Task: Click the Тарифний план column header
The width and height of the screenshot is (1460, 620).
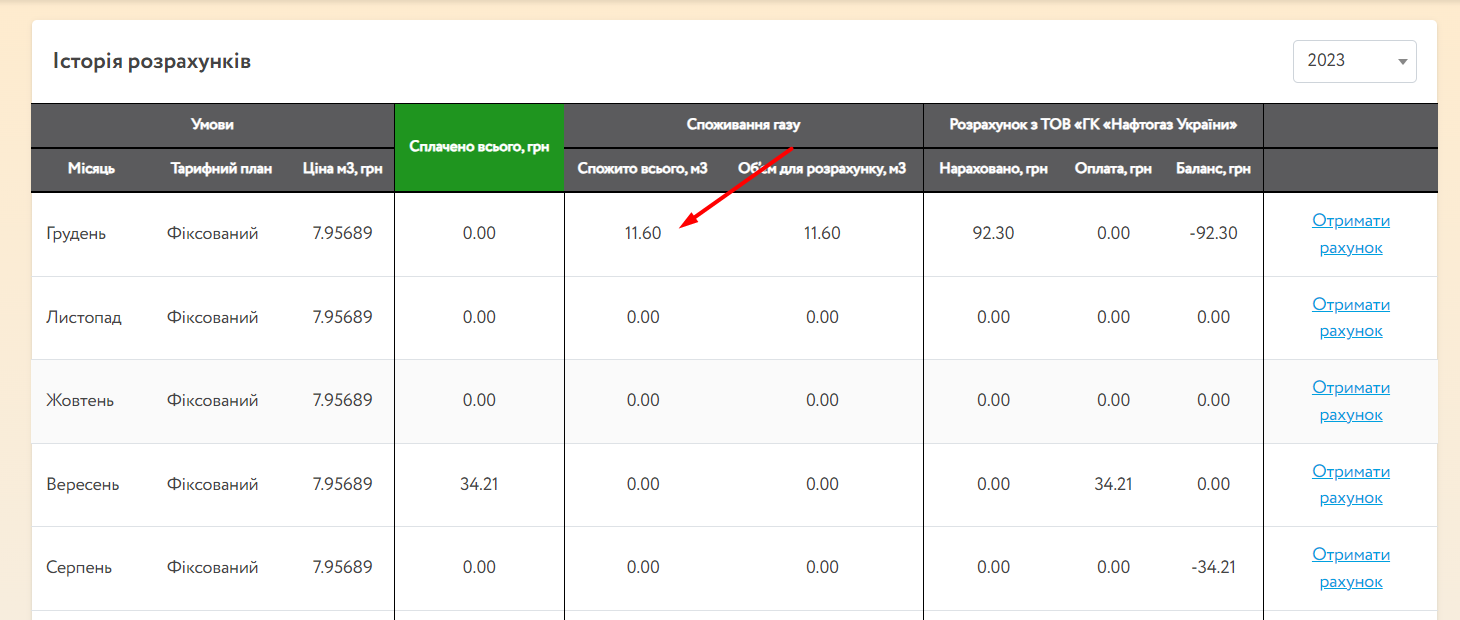Action: [221, 169]
